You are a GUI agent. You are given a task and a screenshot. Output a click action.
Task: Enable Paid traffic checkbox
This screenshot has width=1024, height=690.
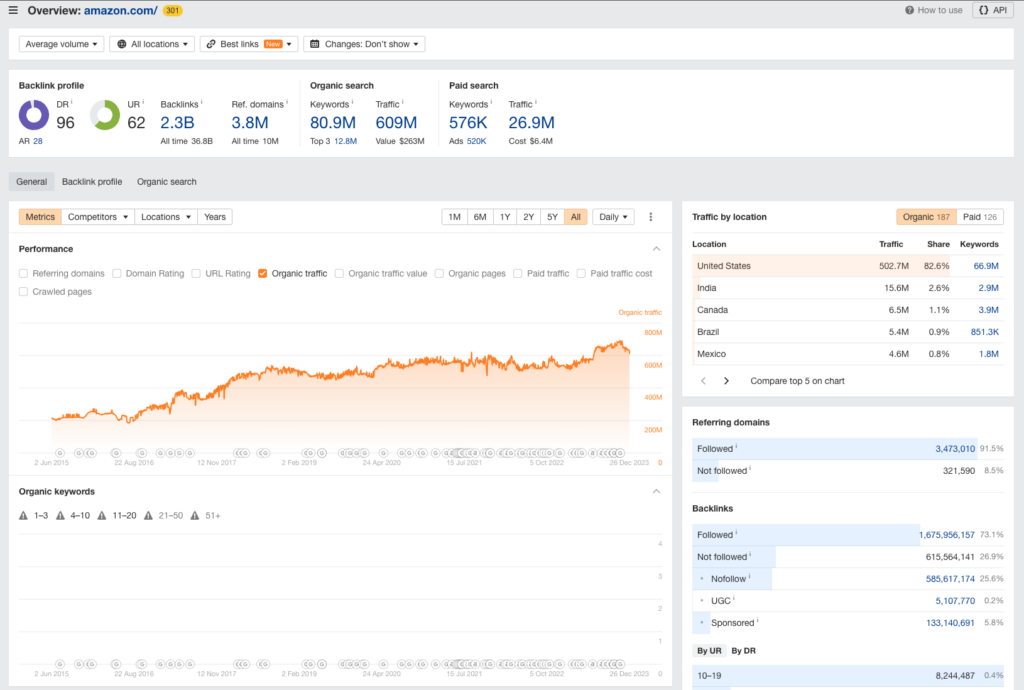[x=518, y=274]
